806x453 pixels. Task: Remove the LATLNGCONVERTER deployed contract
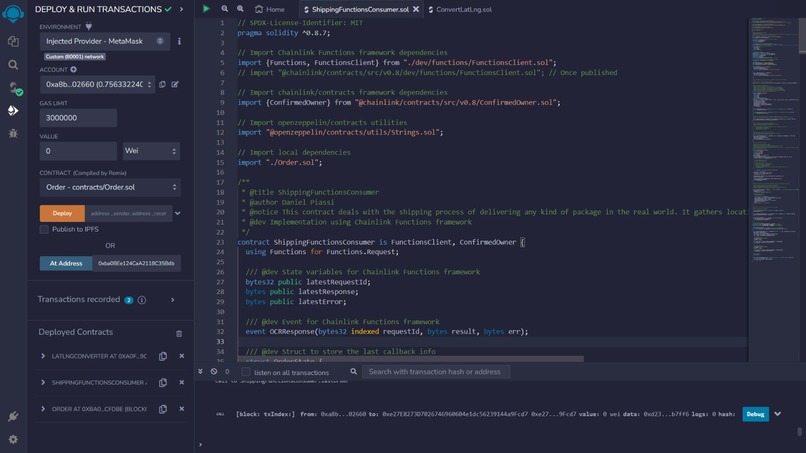click(181, 356)
